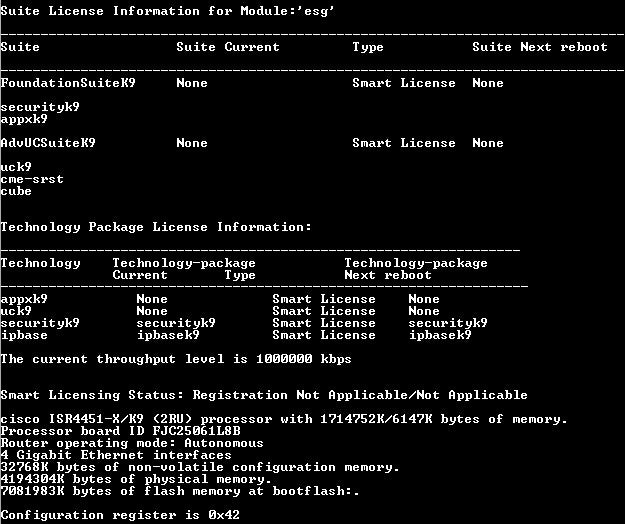625x524 pixels.
Task: Click "appxk9" in the technology table
Action: [24, 299]
